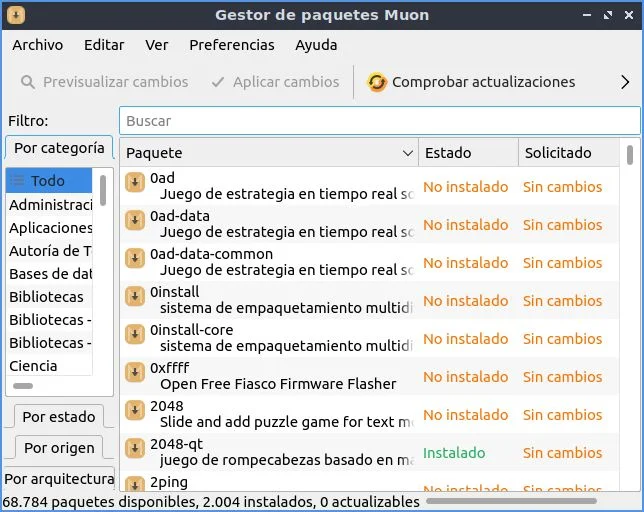Sort by Estado column header

tap(468, 153)
